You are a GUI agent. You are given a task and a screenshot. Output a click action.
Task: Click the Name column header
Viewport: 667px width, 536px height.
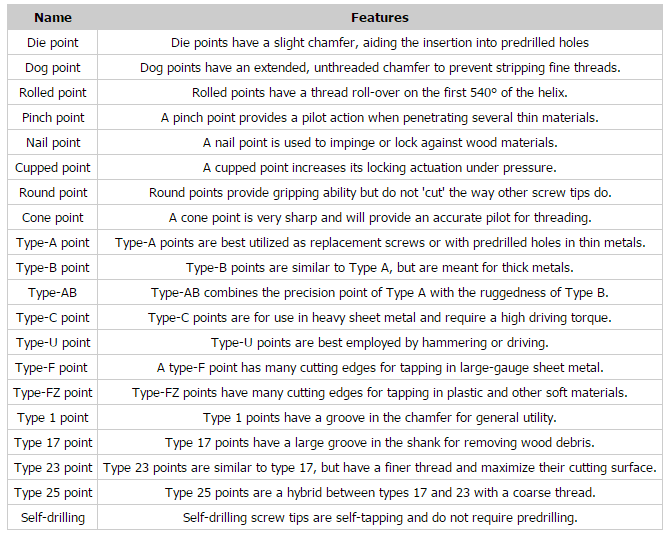tap(52, 18)
